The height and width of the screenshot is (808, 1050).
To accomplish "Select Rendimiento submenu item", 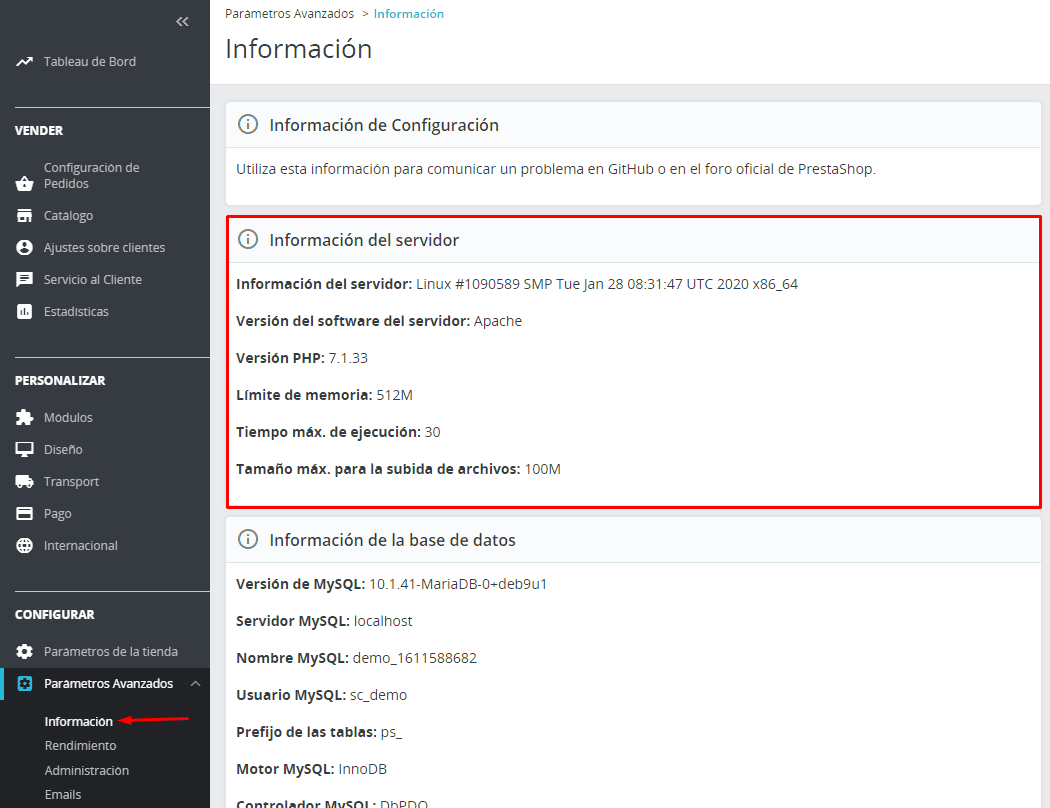I will point(80,746).
